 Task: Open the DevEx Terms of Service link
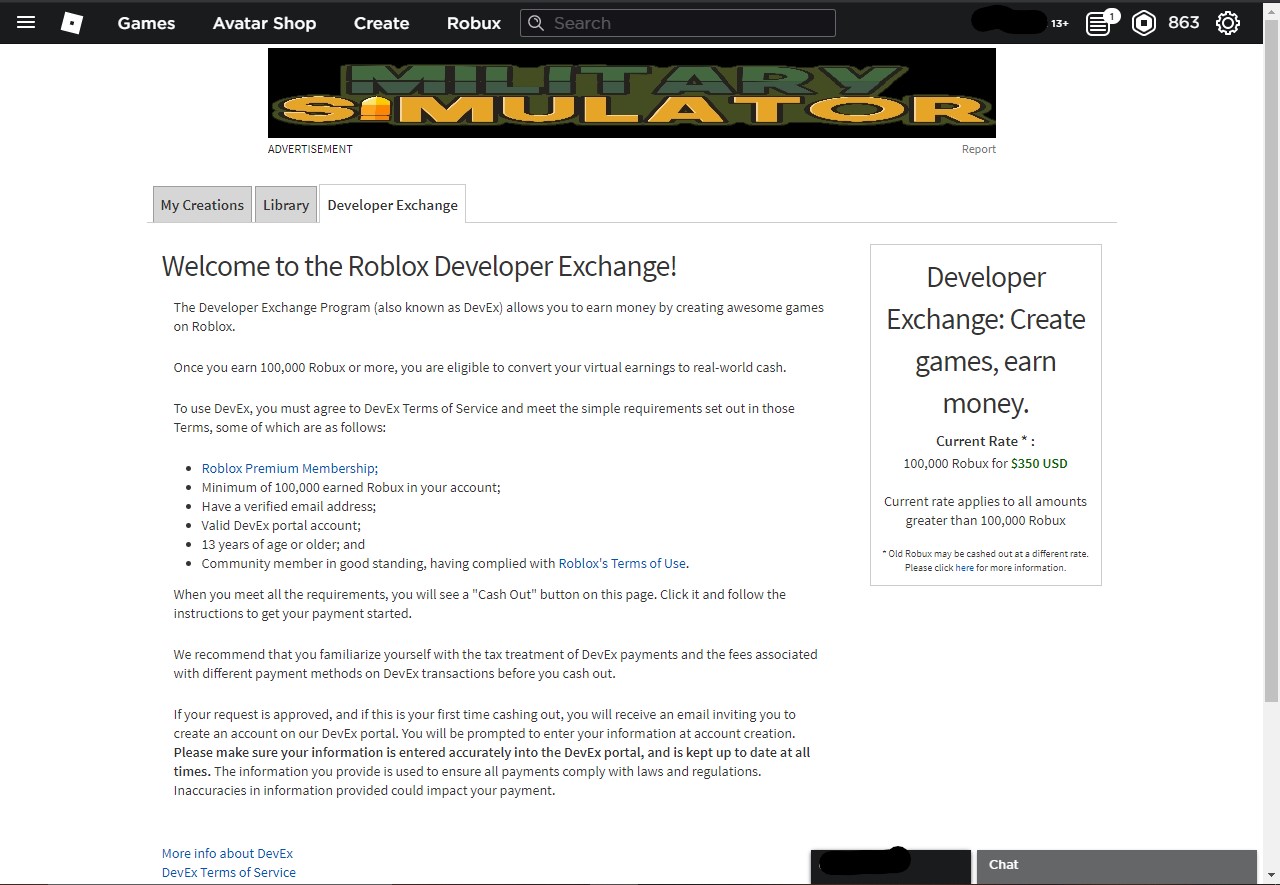click(x=229, y=872)
